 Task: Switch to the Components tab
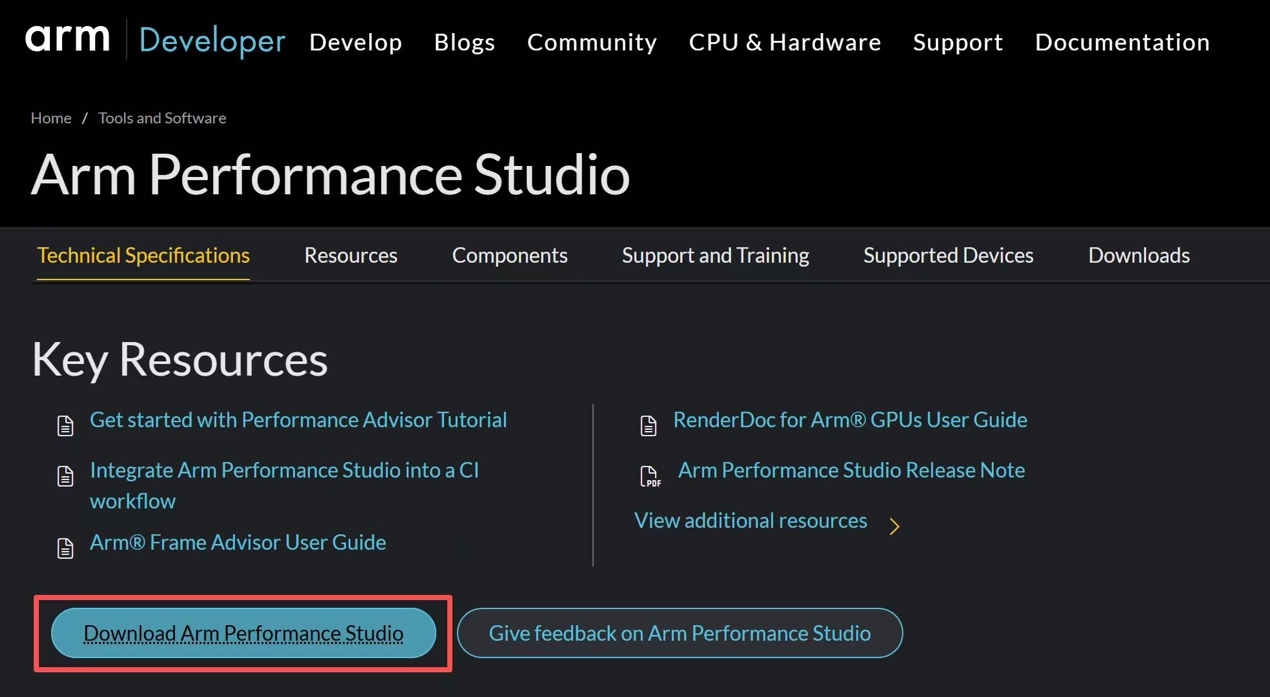510,256
